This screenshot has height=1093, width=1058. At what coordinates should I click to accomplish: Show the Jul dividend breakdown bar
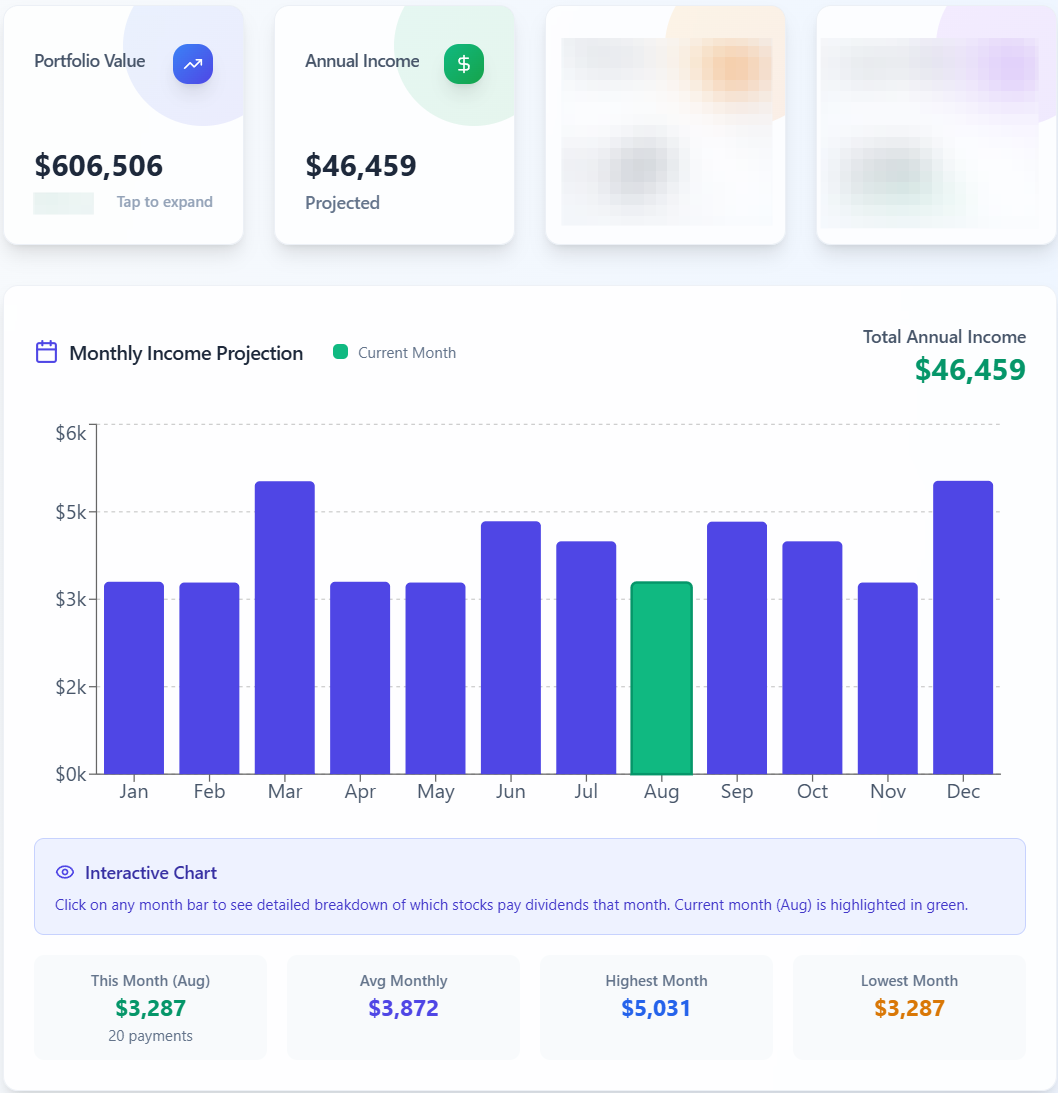tap(586, 657)
